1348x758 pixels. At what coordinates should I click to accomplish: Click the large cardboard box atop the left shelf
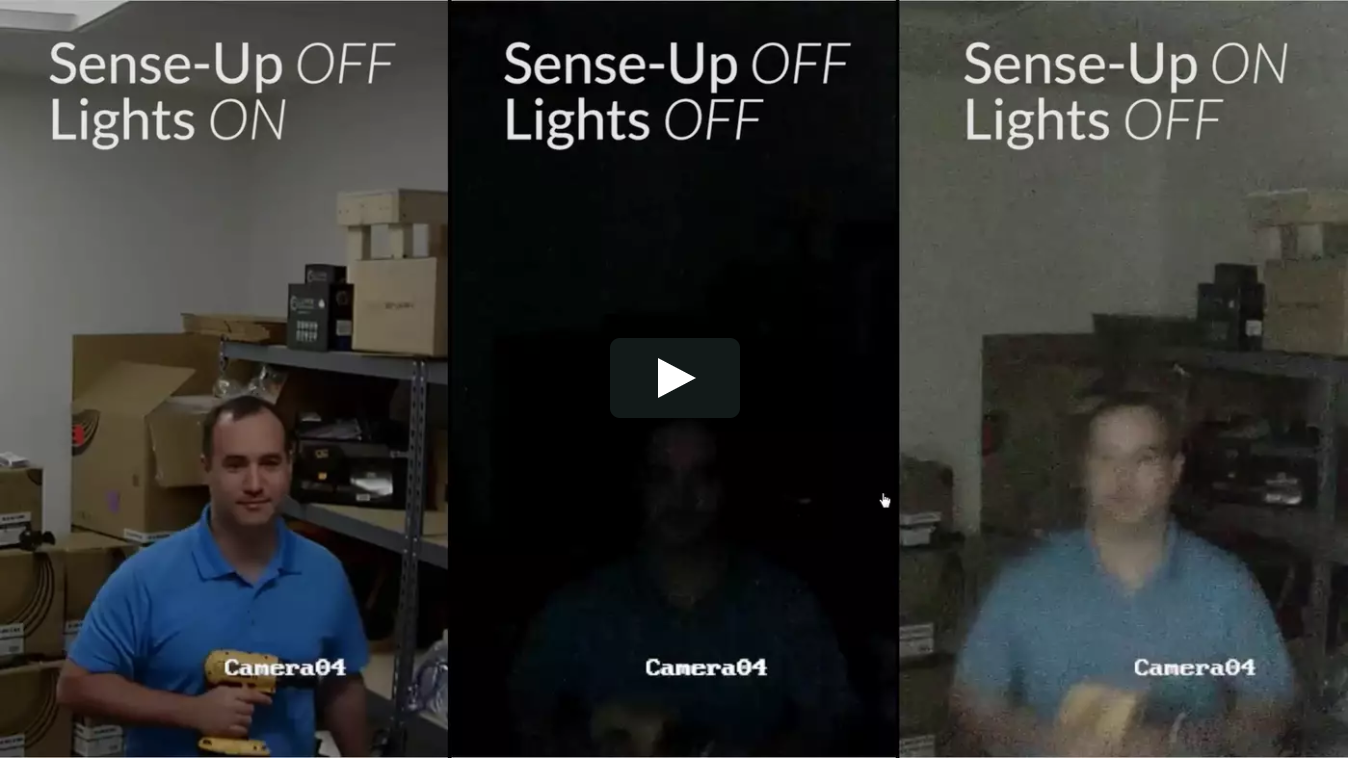[399, 305]
